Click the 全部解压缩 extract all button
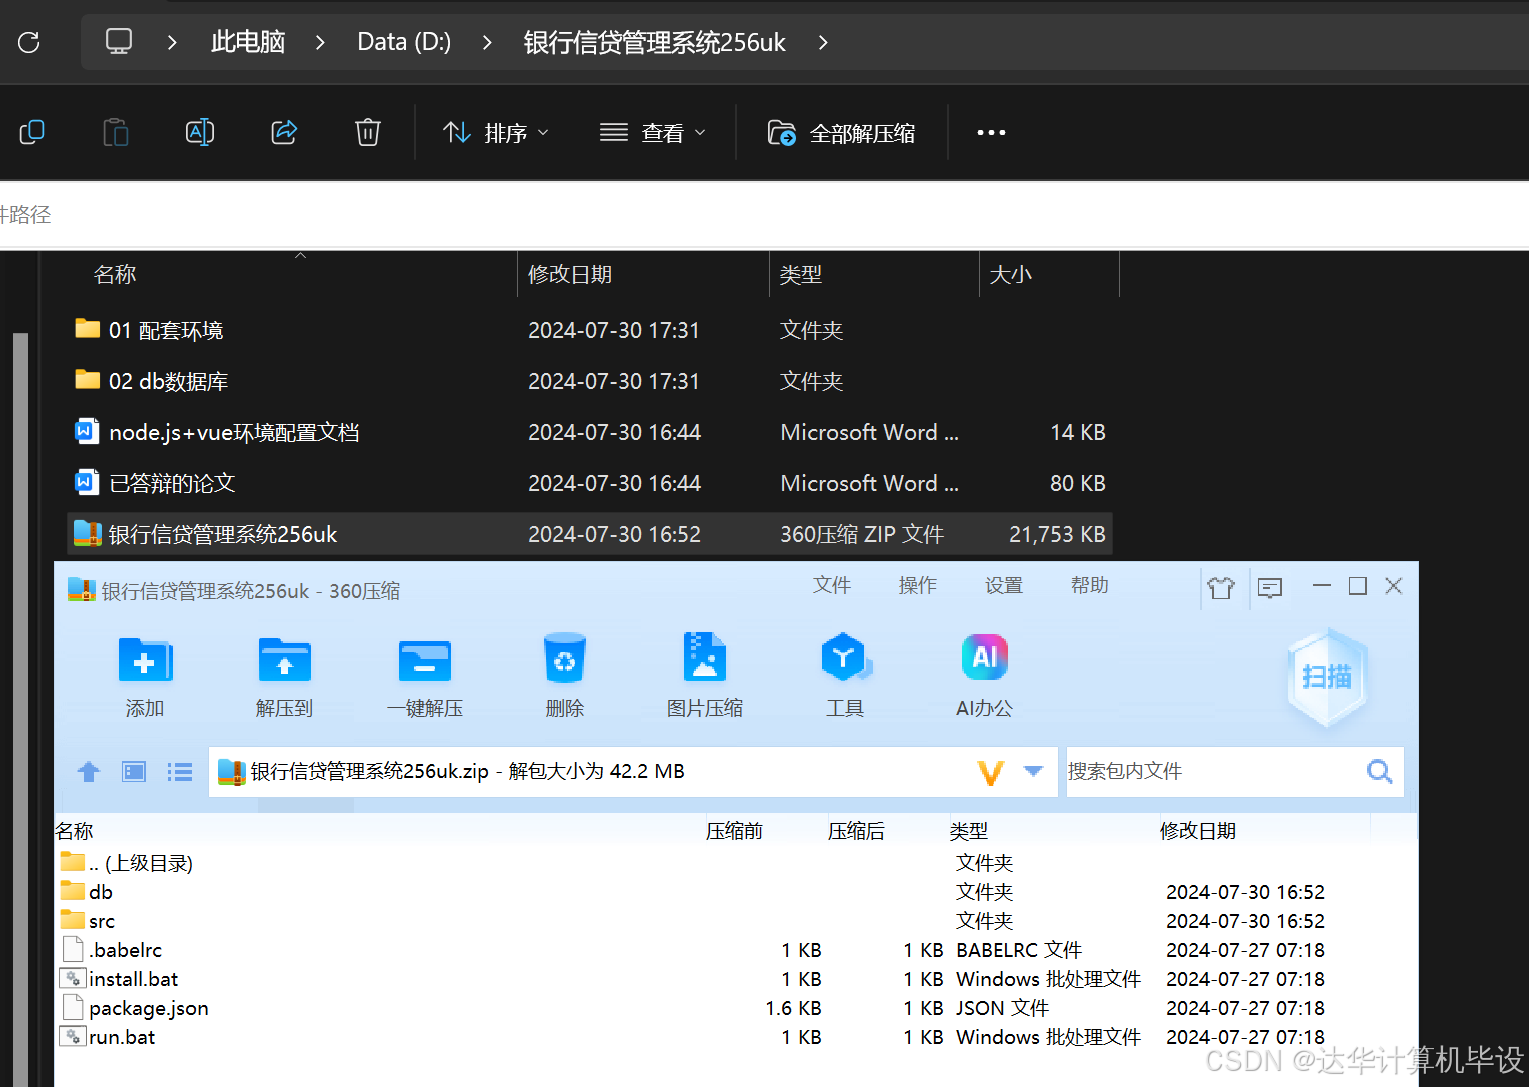 (x=841, y=133)
